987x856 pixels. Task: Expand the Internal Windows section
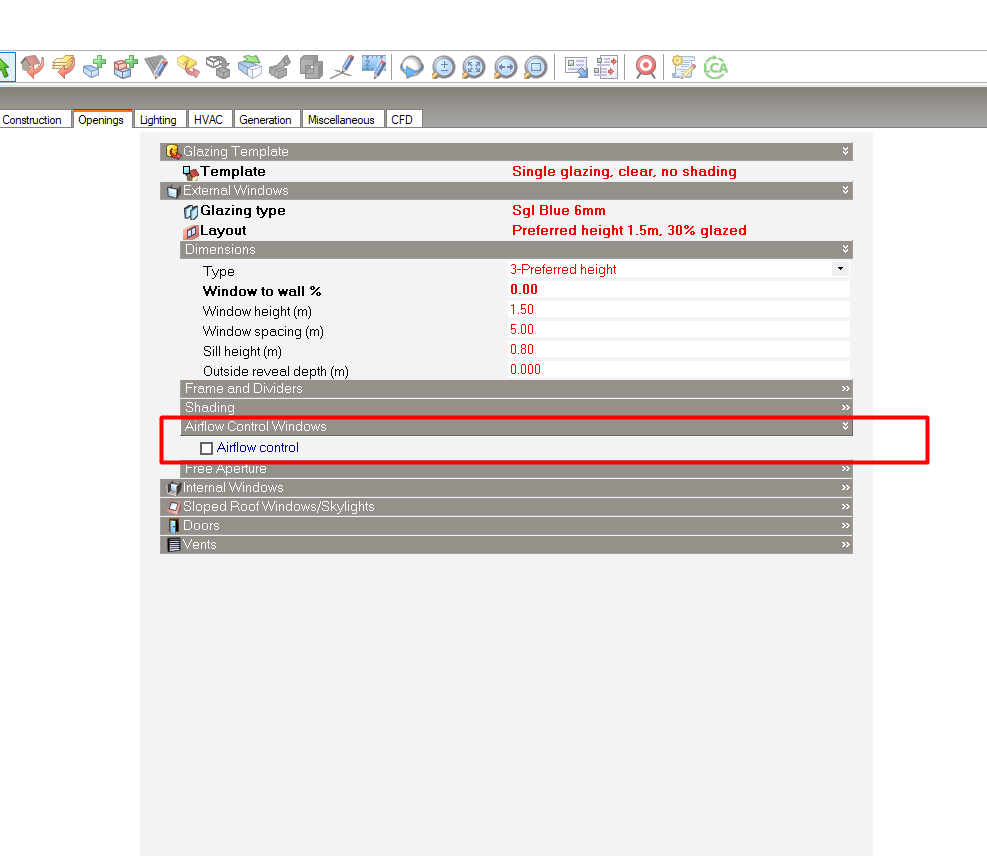tap(507, 487)
